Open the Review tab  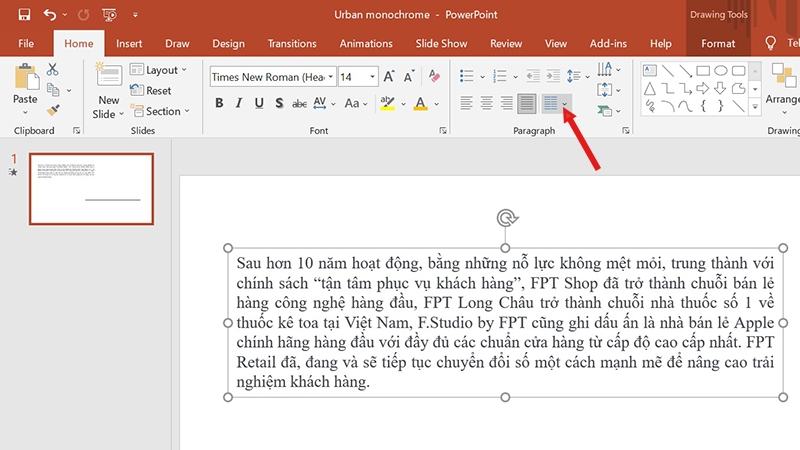[506, 44]
